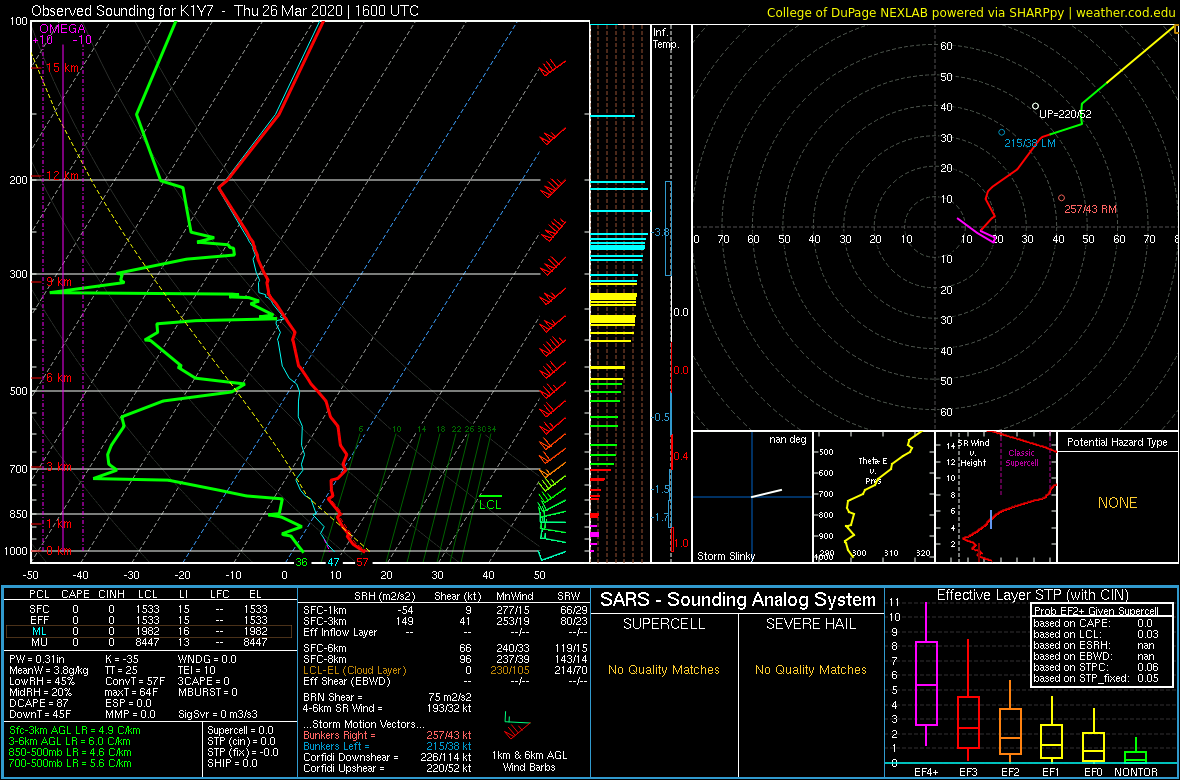
Task: Click the 'SARS - Sounding Analog System' heading
Action: (738, 600)
